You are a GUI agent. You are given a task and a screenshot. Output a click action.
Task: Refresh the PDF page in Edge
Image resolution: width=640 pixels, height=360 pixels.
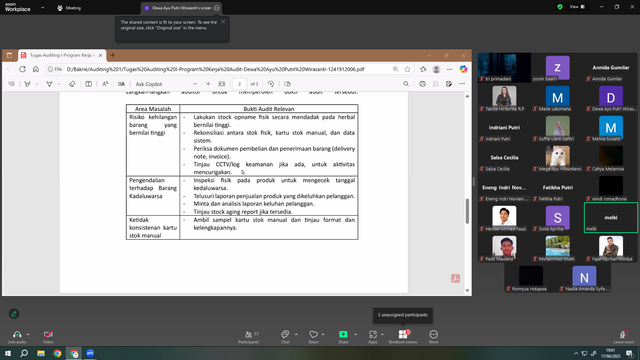click(x=22, y=69)
